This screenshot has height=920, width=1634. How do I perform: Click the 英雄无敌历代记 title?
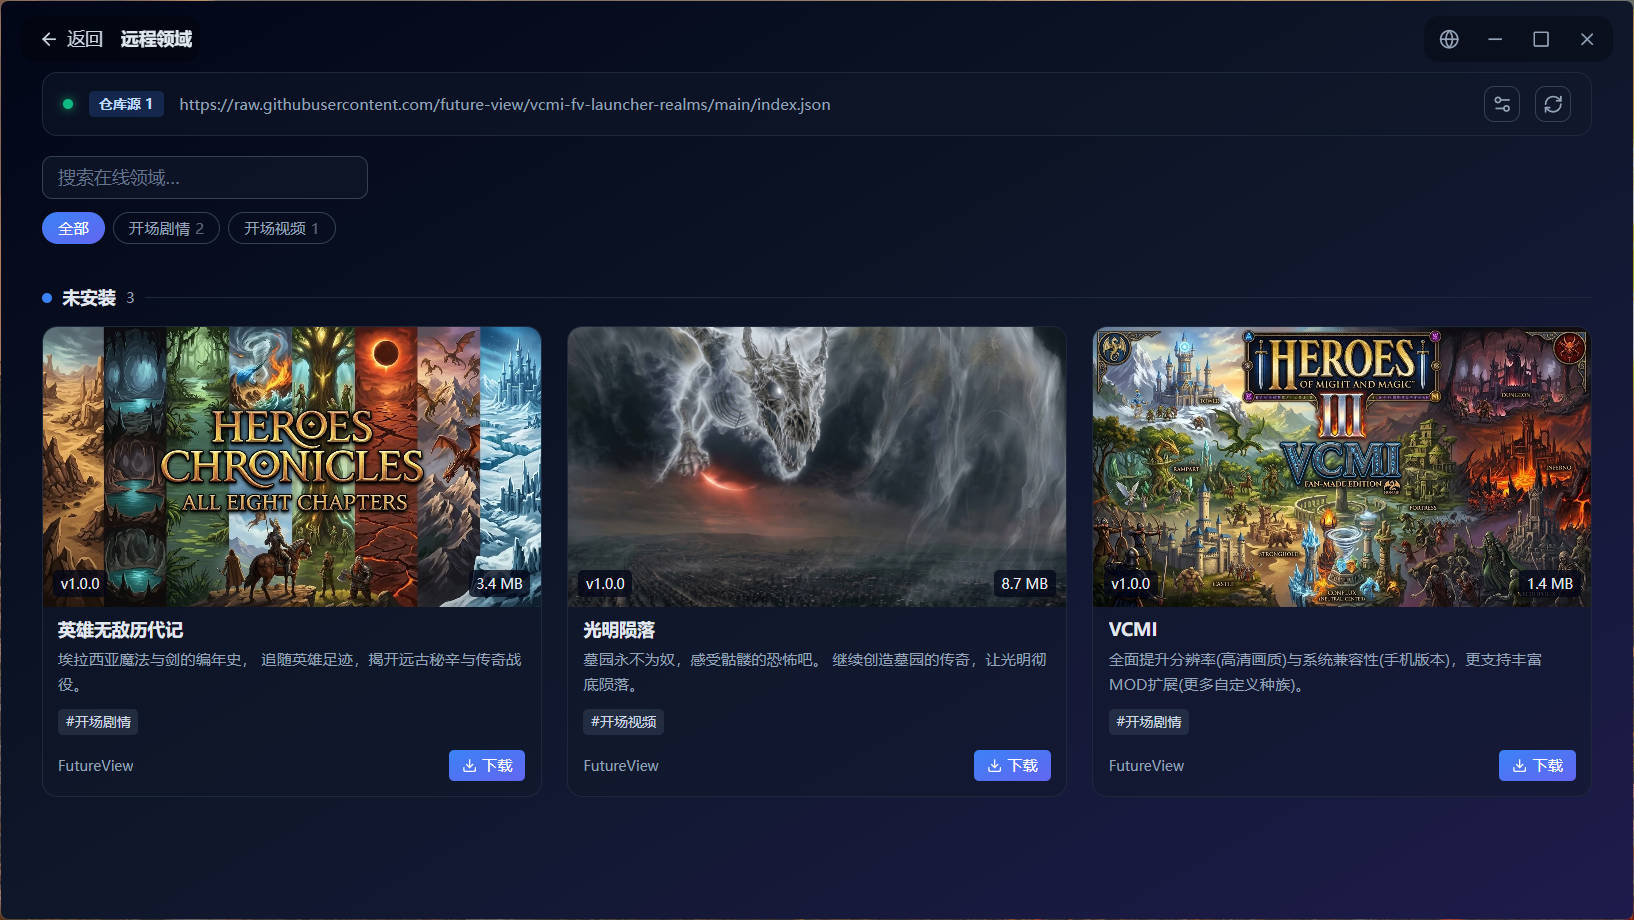tap(121, 630)
